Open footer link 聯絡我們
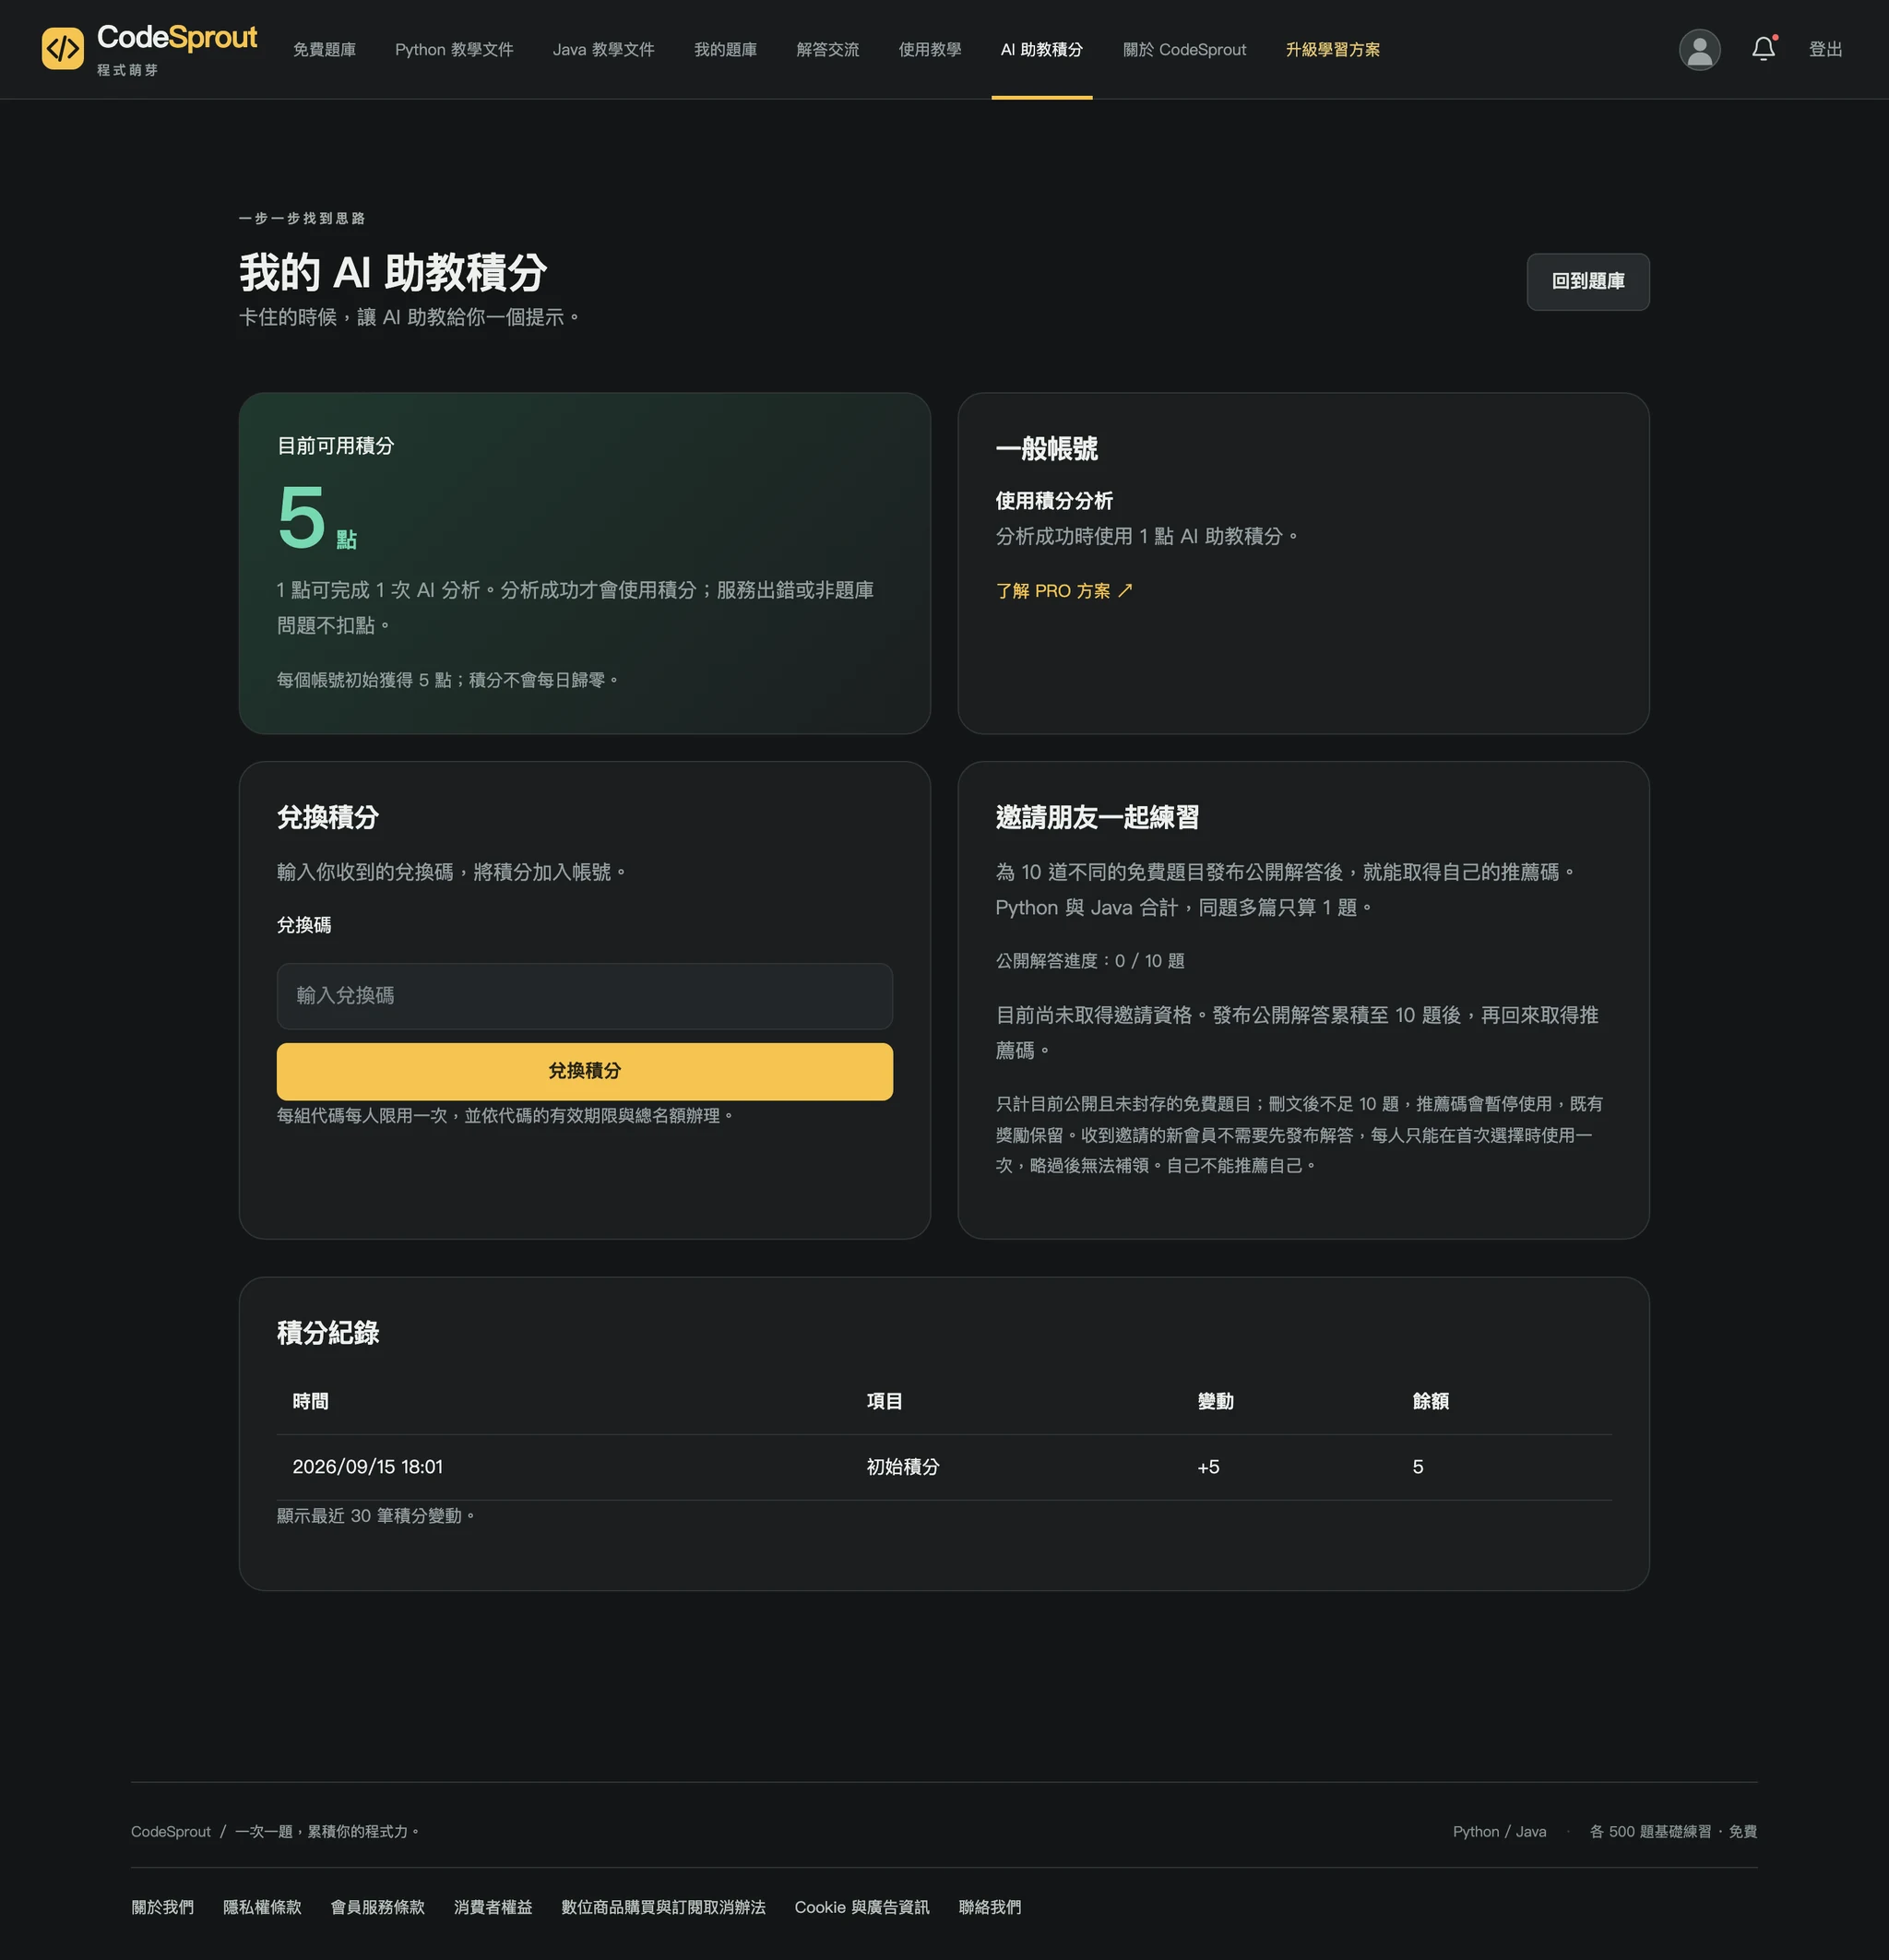1889x1960 pixels. (989, 1907)
